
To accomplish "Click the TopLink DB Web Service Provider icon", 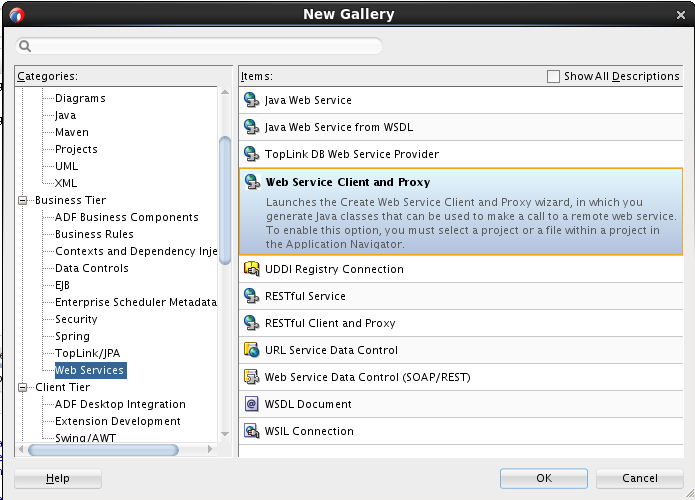I will coord(251,154).
